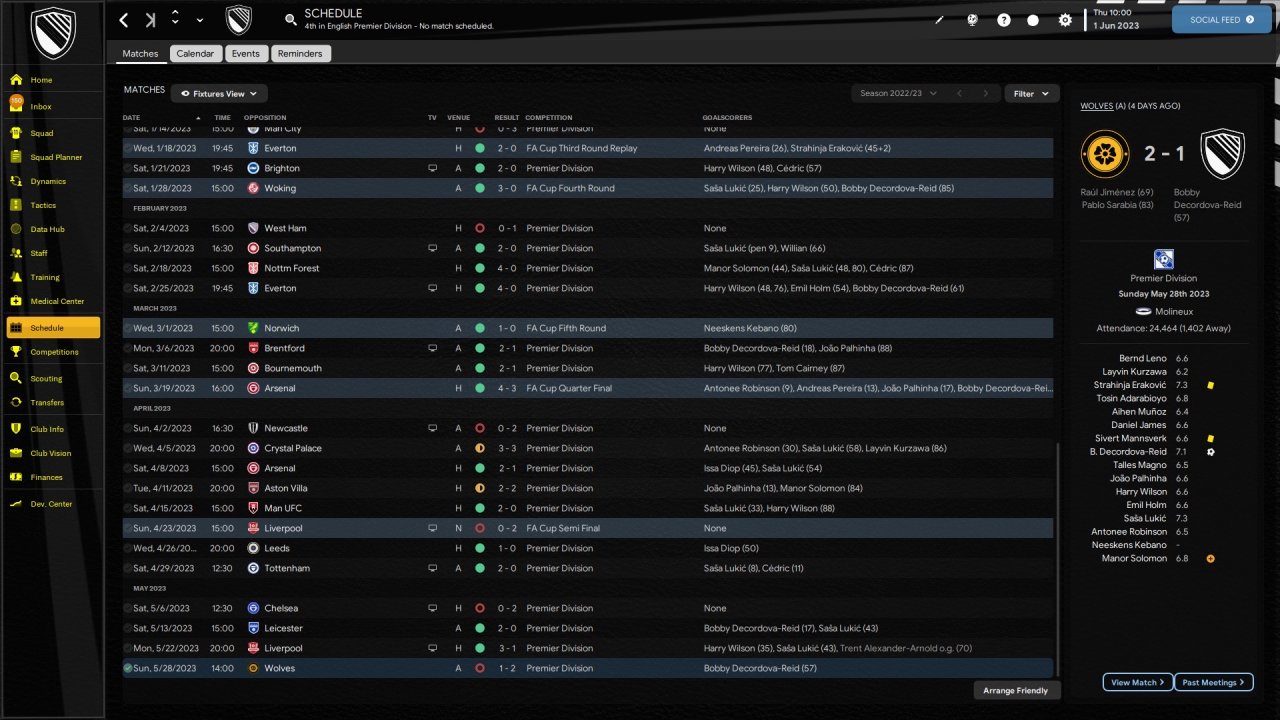The width and height of the screenshot is (1280, 720).
Task: Go to the next season with the right arrow
Action: (x=985, y=93)
